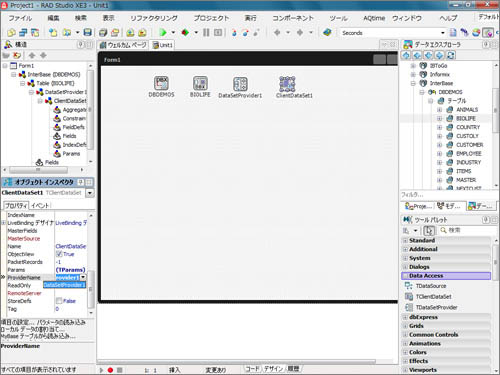
Task: Click the Pause program toolbar icon
Action: (x=206, y=32)
